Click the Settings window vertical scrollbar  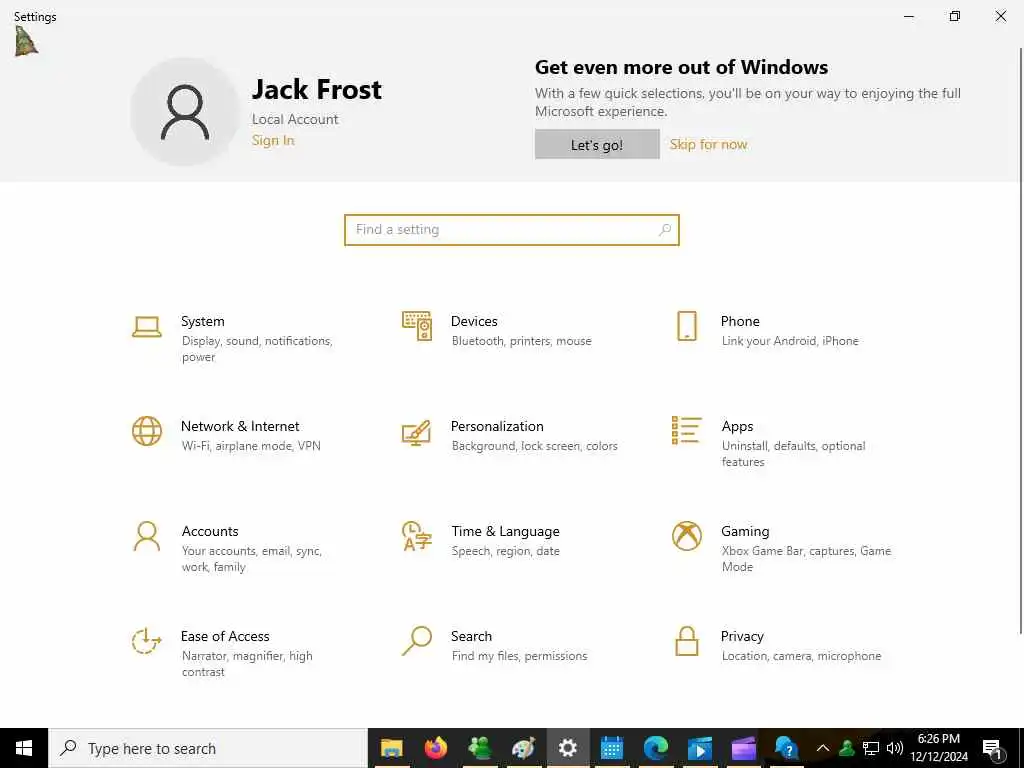(x=1020, y=340)
